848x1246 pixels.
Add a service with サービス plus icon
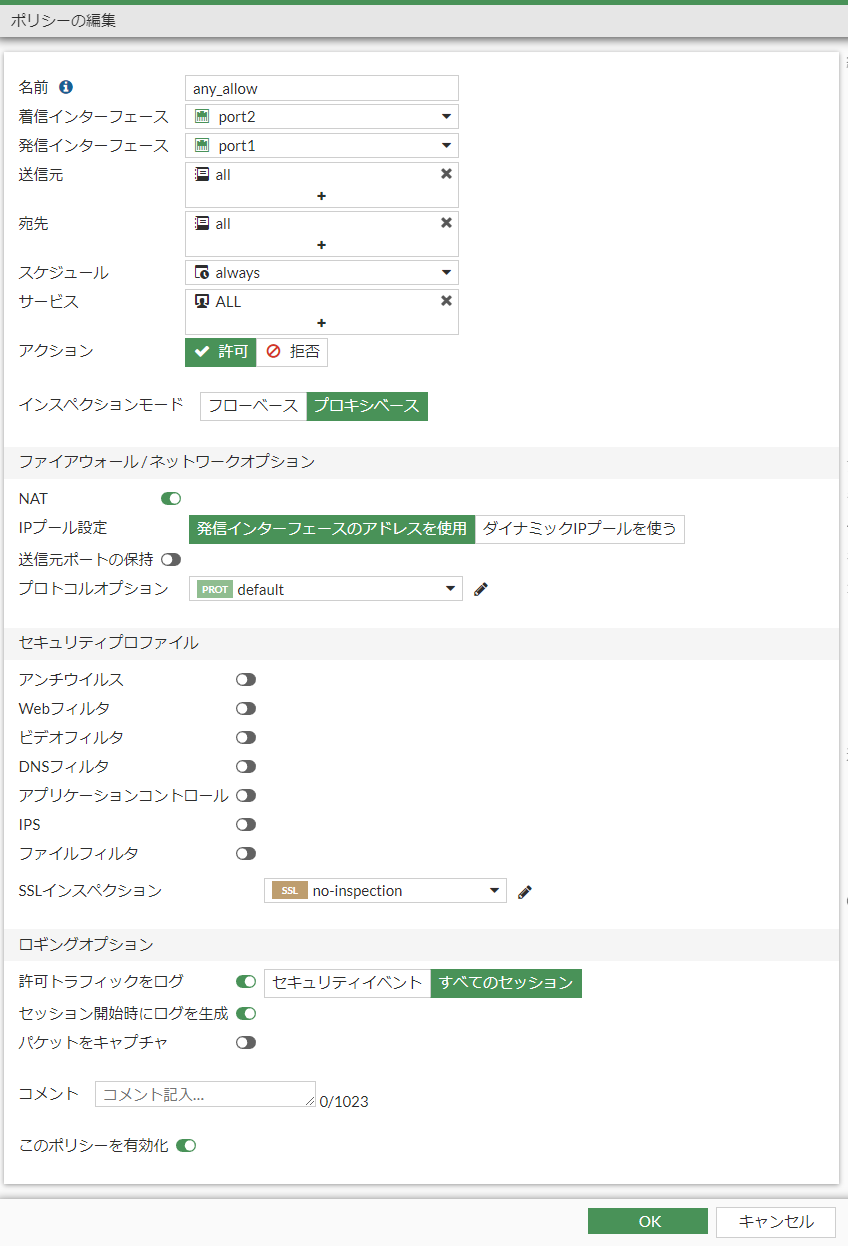321,323
